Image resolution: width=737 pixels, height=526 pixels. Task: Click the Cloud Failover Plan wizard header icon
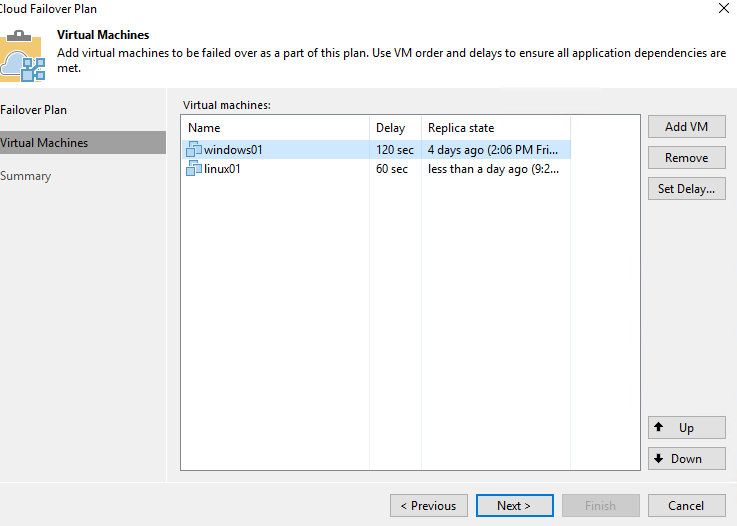[x=23, y=55]
